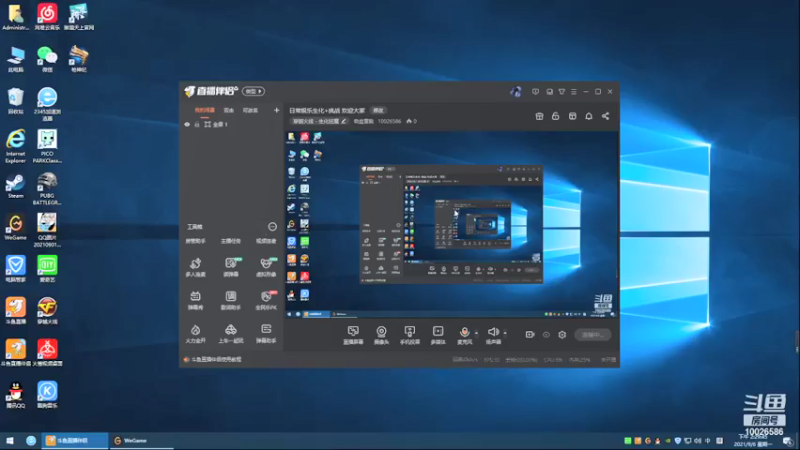The image size is (800, 450).
Task: Open Internet Explorer desktop shortcut
Action: [x=15, y=147]
